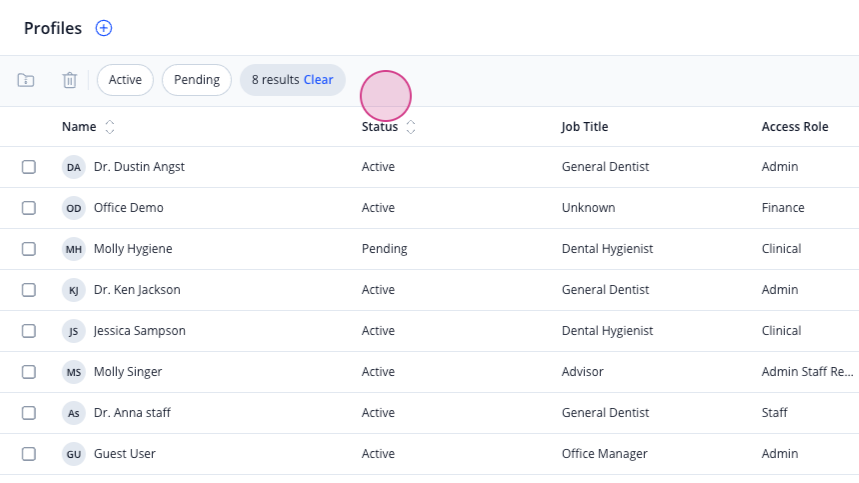Image resolution: width=859 pixels, height=483 pixels.
Task: Open the AS avatar for Anna staff
Action: pyautogui.click(x=73, y=413)
